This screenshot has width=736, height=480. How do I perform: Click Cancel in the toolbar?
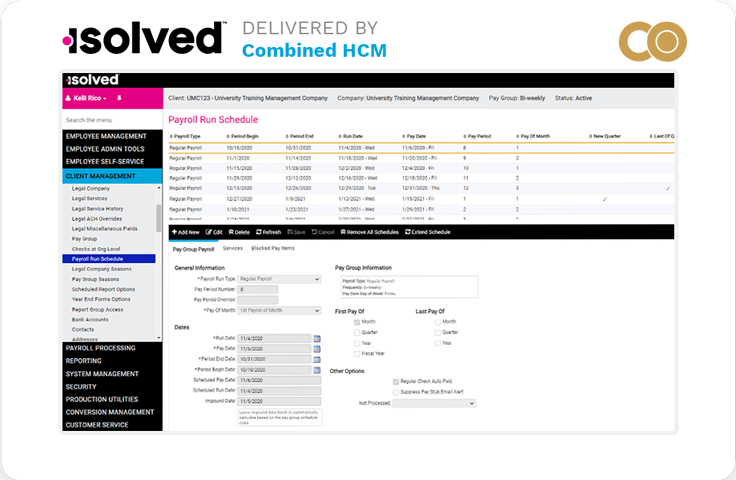pyautogui.click(x=323, y=232)
